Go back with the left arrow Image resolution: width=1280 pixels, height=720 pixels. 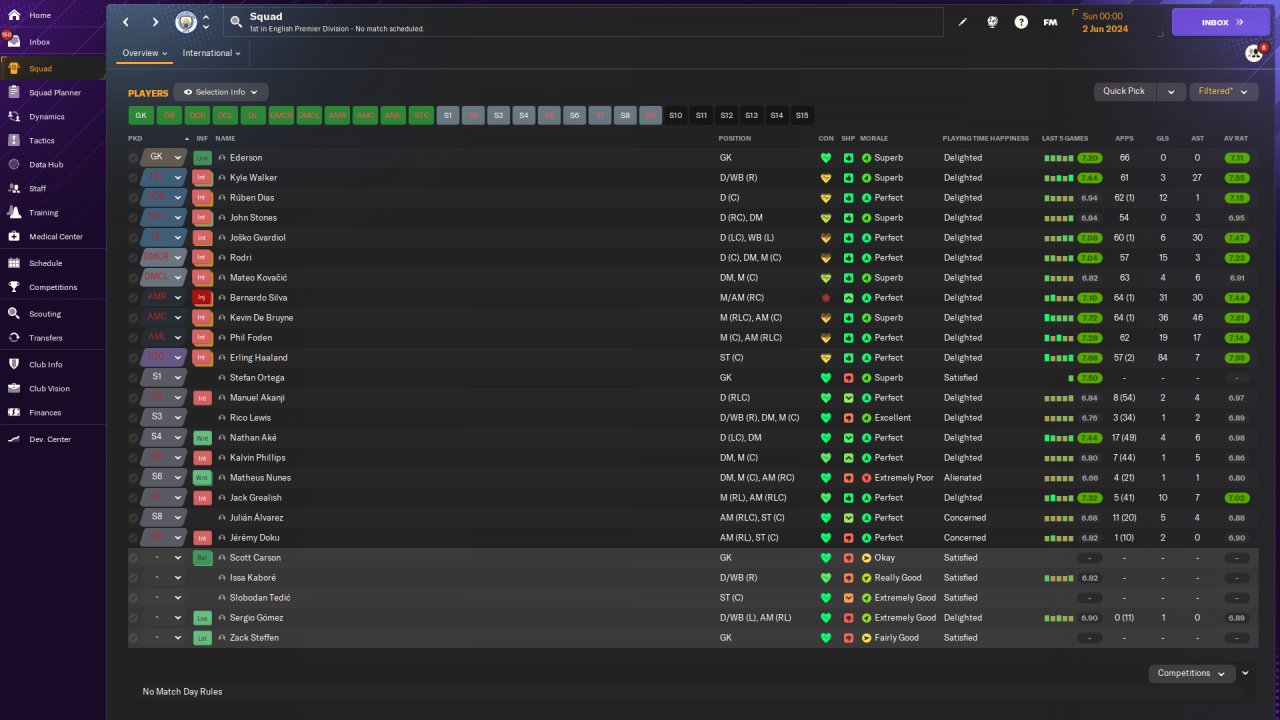click(126, 22)
